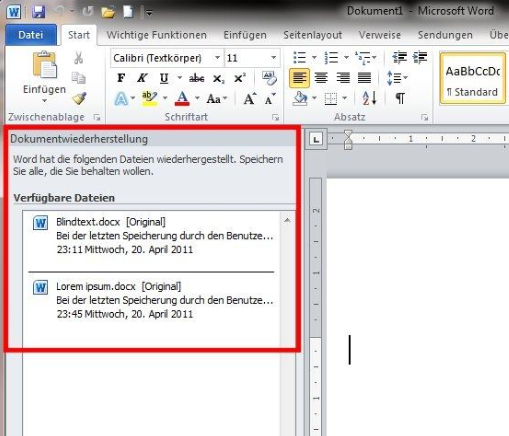Toggle underline formatting (U)
The width and height of the screenshot is (509, 436).
[x=164, y=78]
